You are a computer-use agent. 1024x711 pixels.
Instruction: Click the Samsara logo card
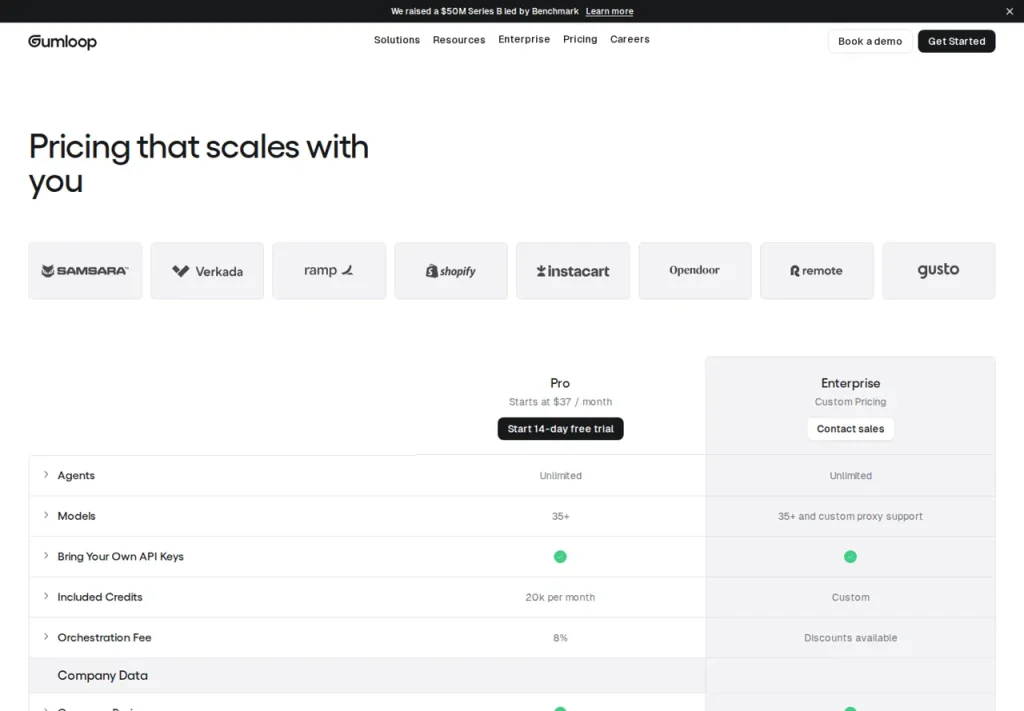(x=85, y=270)
